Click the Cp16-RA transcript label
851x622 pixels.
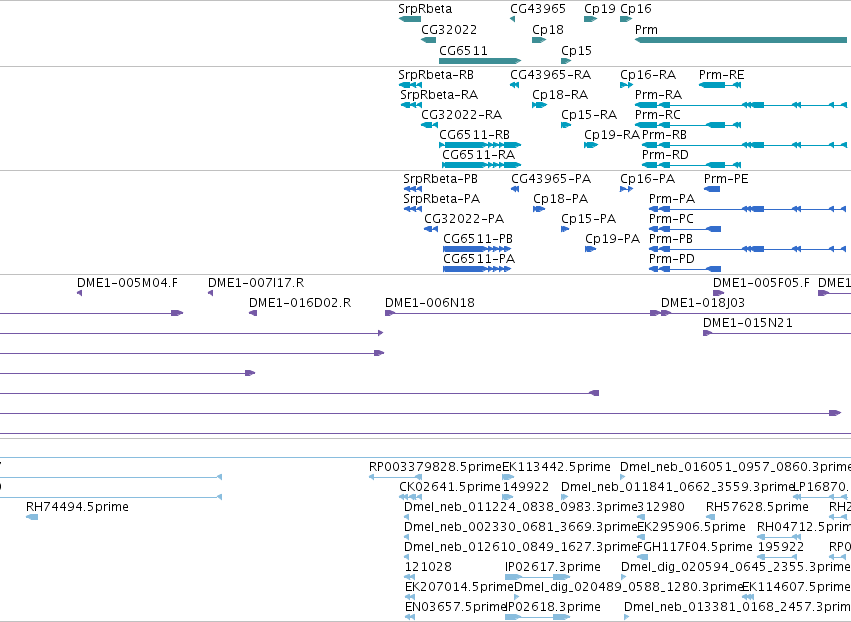(x=648, y=74)
